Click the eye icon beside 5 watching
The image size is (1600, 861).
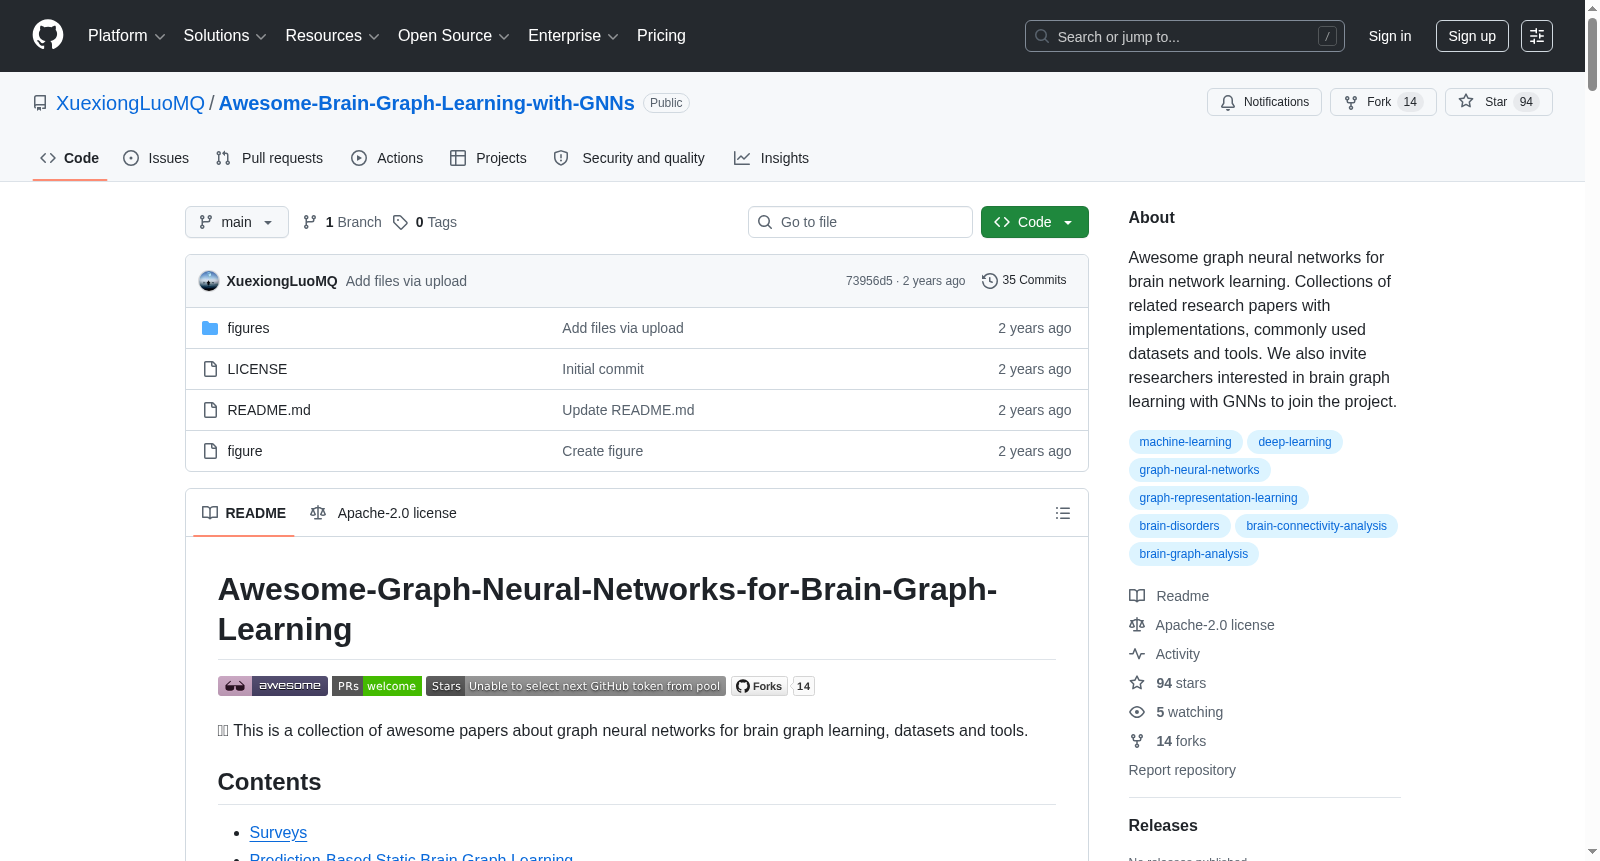pyautogui.click(x=1137, y=712)
